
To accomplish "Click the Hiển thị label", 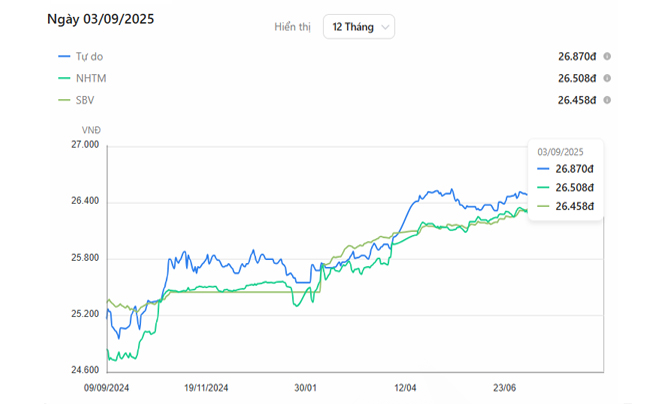I will [x=293, y=27].
